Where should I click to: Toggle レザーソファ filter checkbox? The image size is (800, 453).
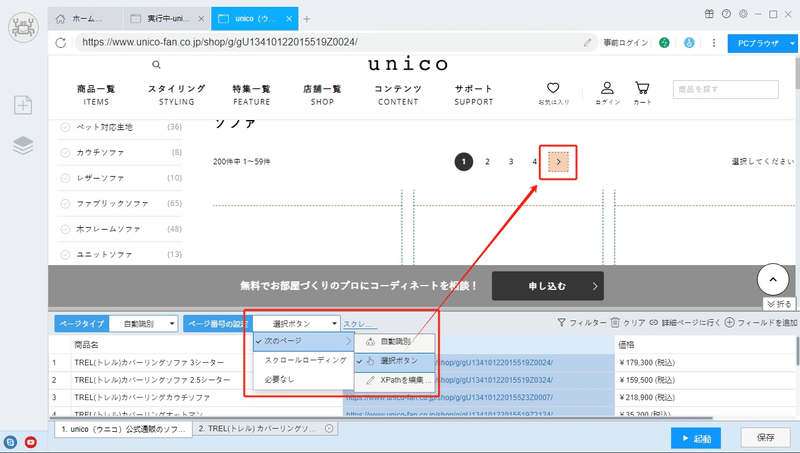point(65,178)
